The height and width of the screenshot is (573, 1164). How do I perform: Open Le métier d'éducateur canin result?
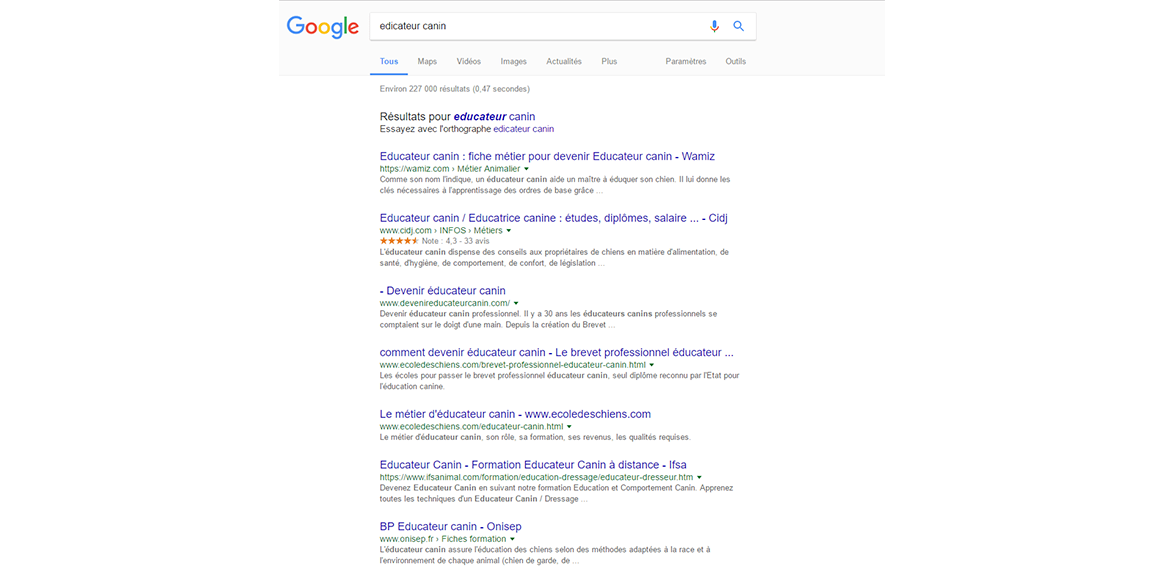click(515, 414)
